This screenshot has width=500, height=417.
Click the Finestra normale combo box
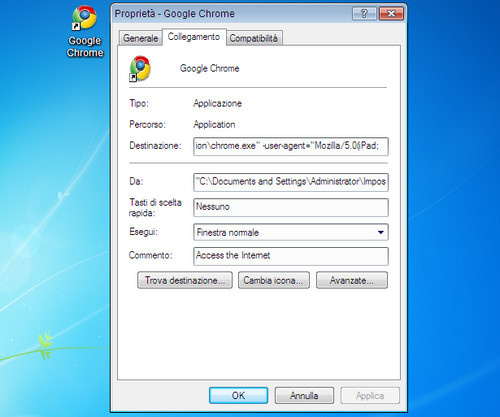tap(291, 232)
